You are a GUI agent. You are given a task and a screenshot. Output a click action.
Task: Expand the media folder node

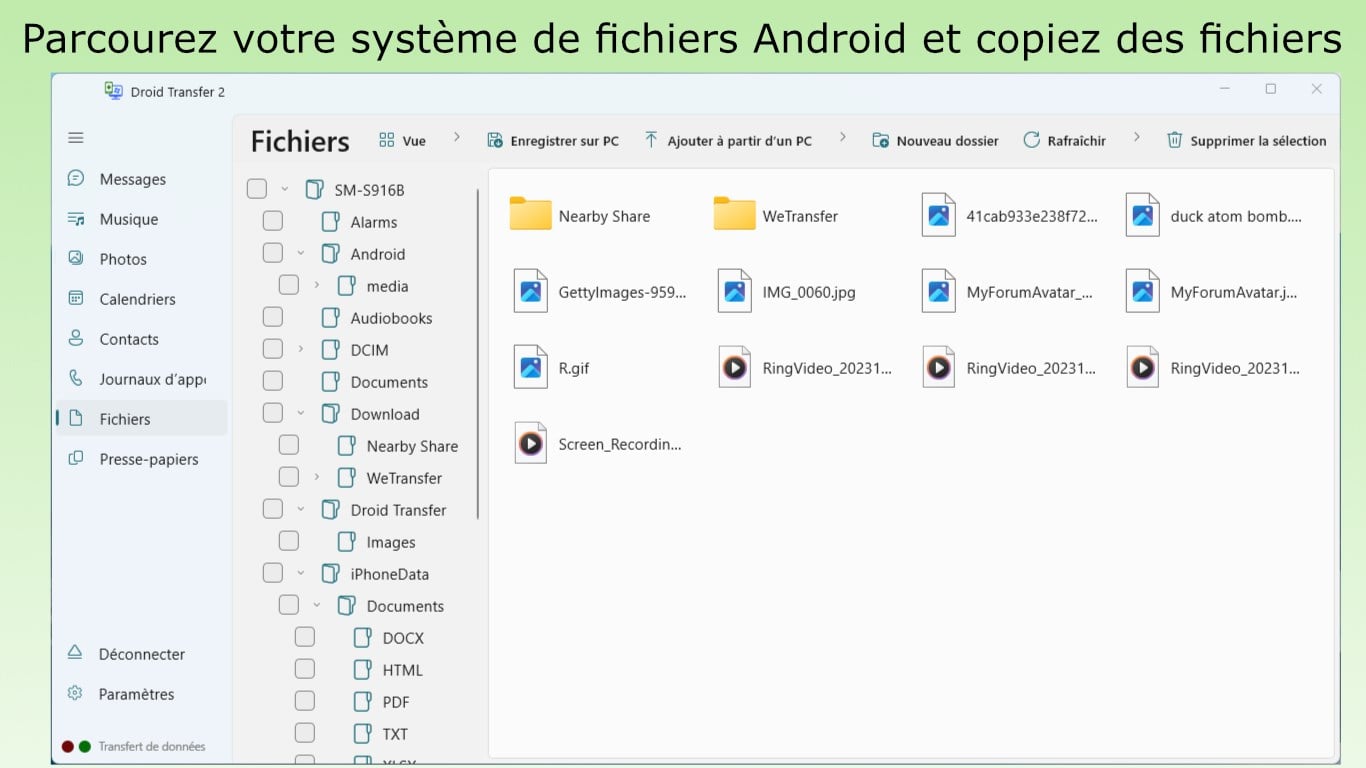click(x=317, y=285)
